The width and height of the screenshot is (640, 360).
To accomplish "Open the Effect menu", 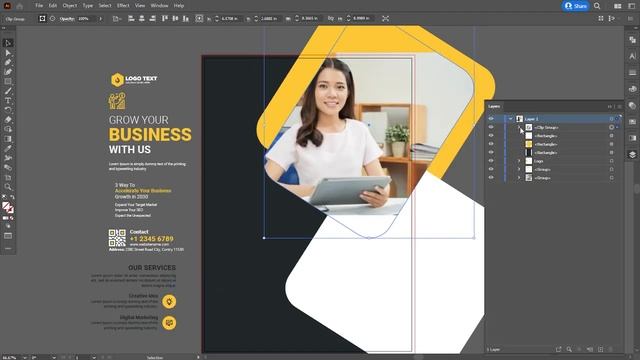I will point(123,6).
